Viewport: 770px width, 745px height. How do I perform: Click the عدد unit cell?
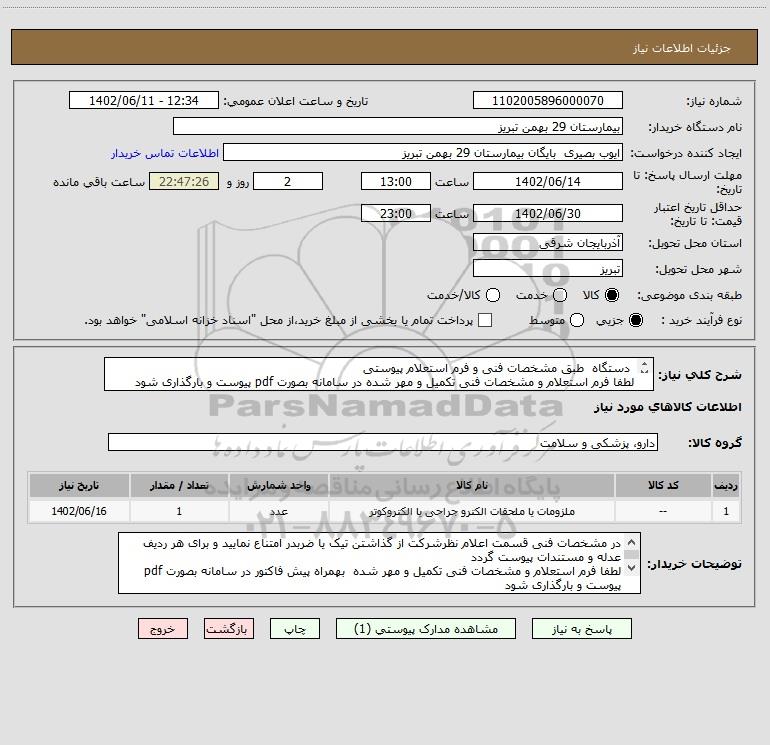point(278,511)
